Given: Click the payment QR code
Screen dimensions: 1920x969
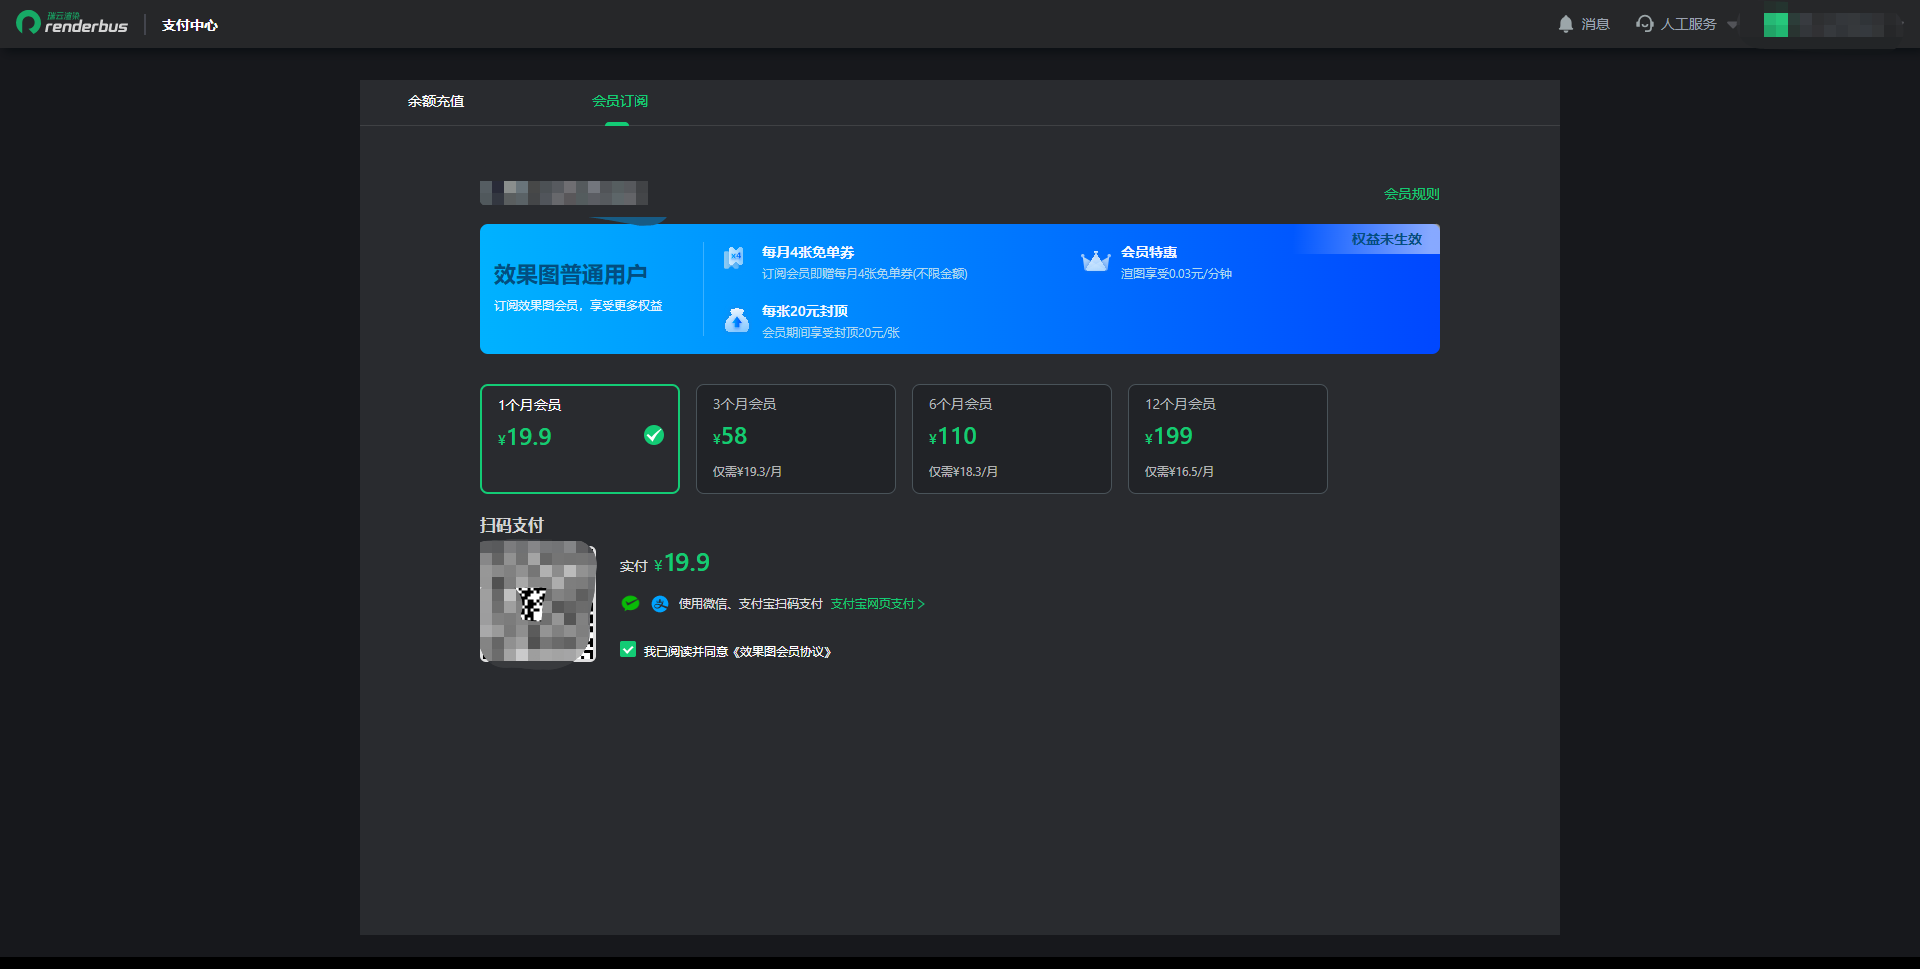Looking at the screenshot, I should (538, 602).
